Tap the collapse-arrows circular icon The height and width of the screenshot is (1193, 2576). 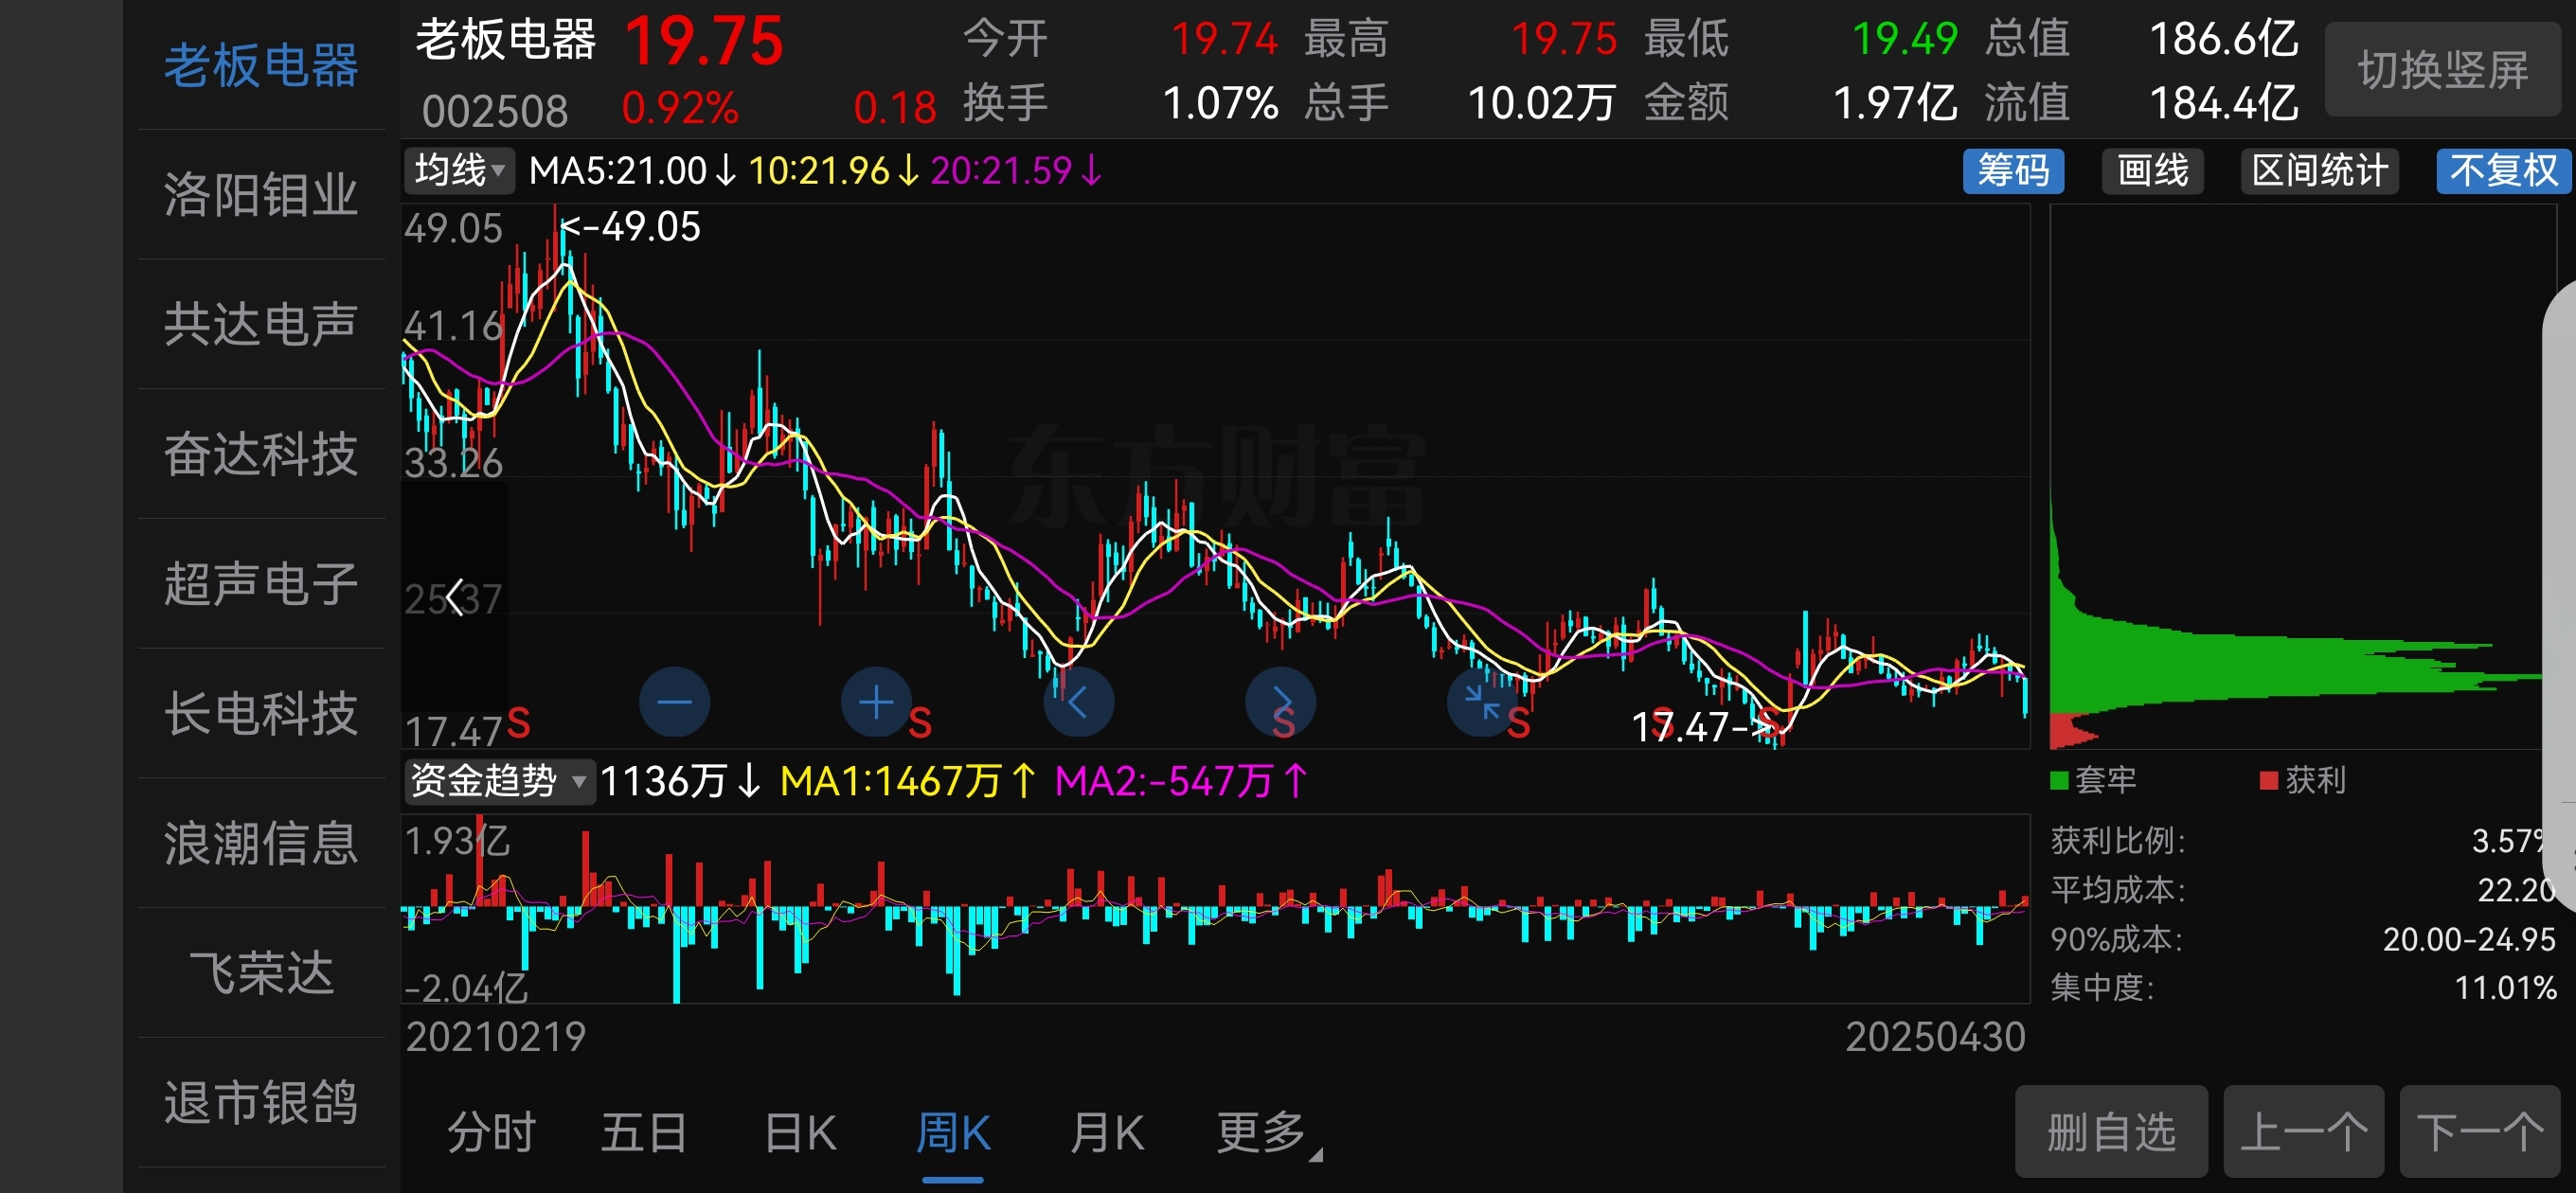point(1482,702)
